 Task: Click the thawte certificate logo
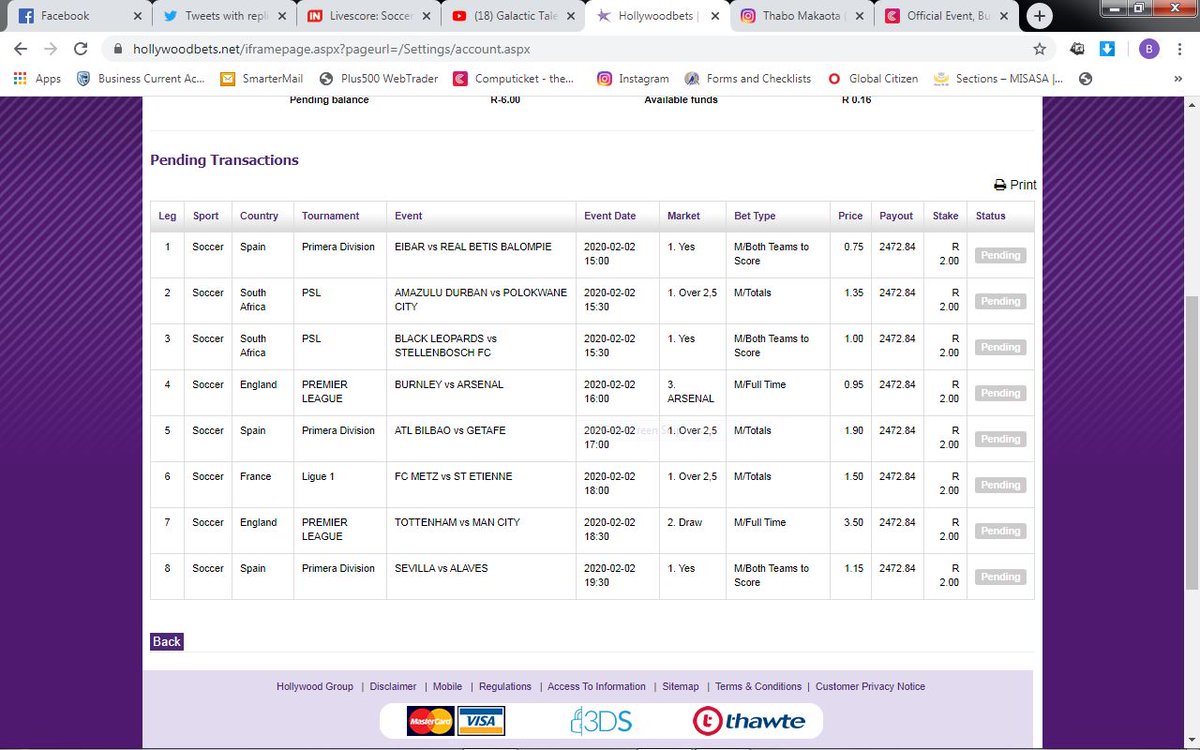pos(750,720)
